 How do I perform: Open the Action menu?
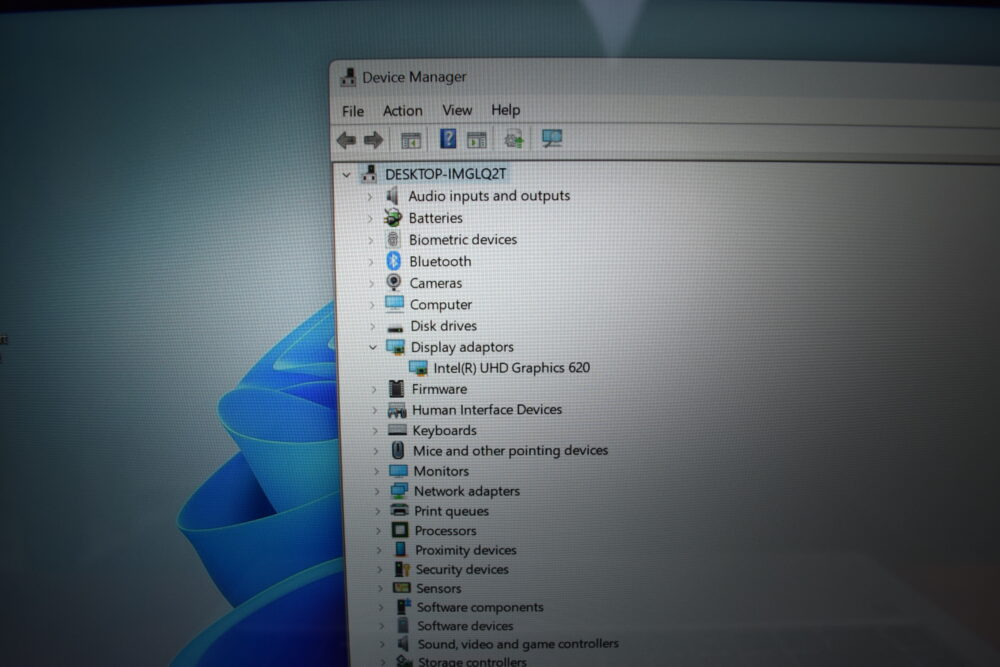coord(402,110)
